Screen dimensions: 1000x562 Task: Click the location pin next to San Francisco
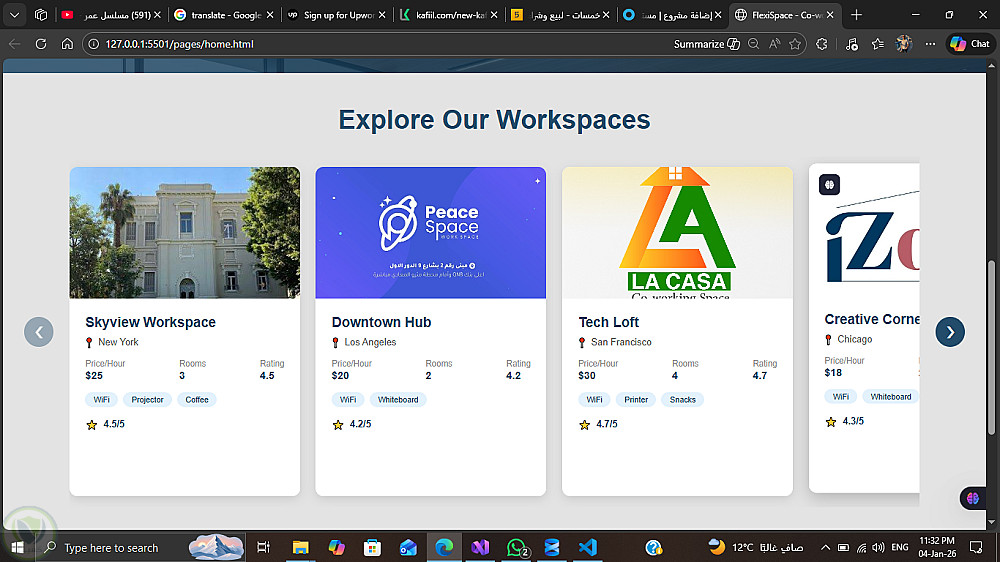(582, 343)
